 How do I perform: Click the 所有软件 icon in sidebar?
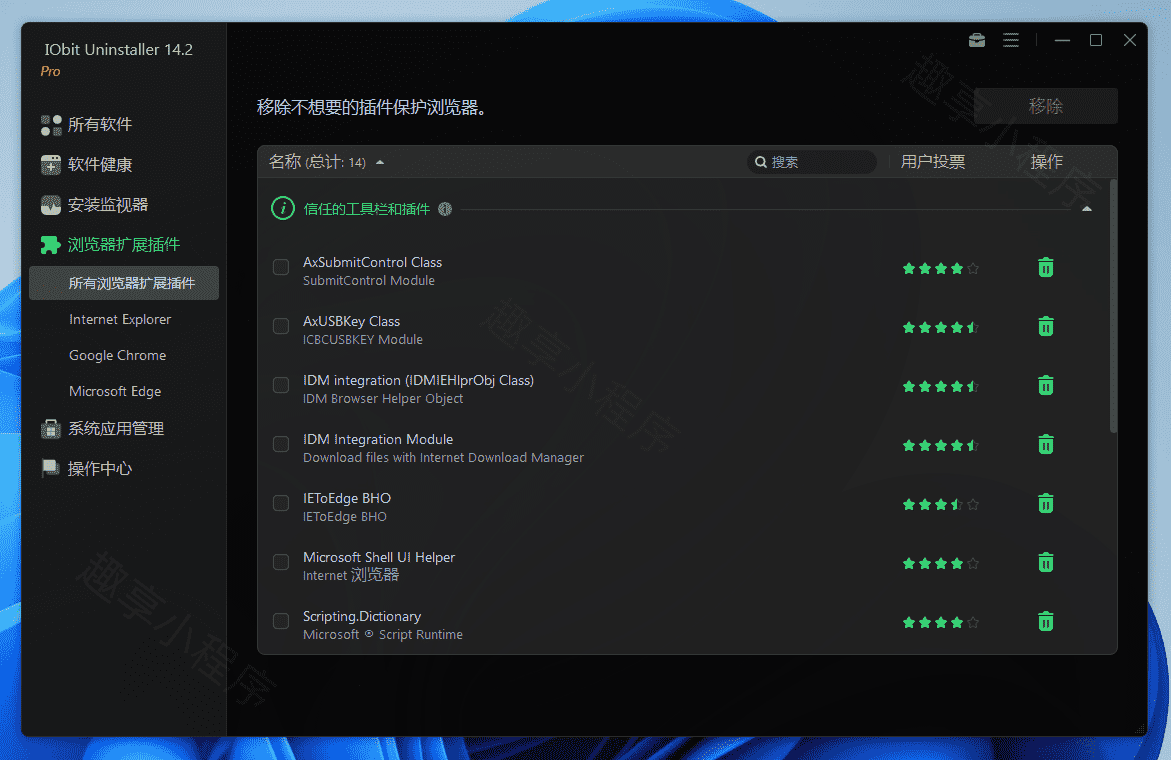tap(51, 125)
